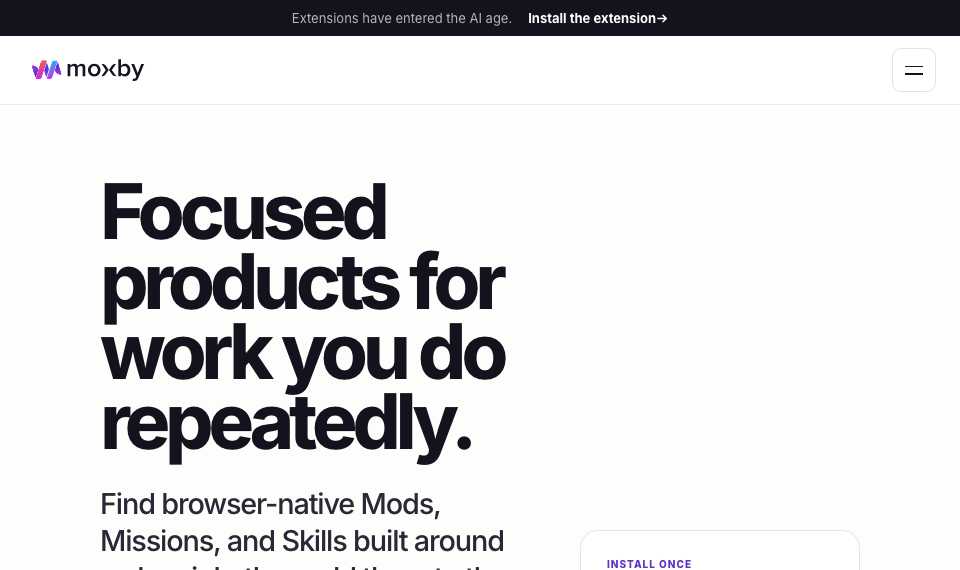Select the Extensions have entered the AI age text
This screenshot has width=960, height=570.
(402, 18)
